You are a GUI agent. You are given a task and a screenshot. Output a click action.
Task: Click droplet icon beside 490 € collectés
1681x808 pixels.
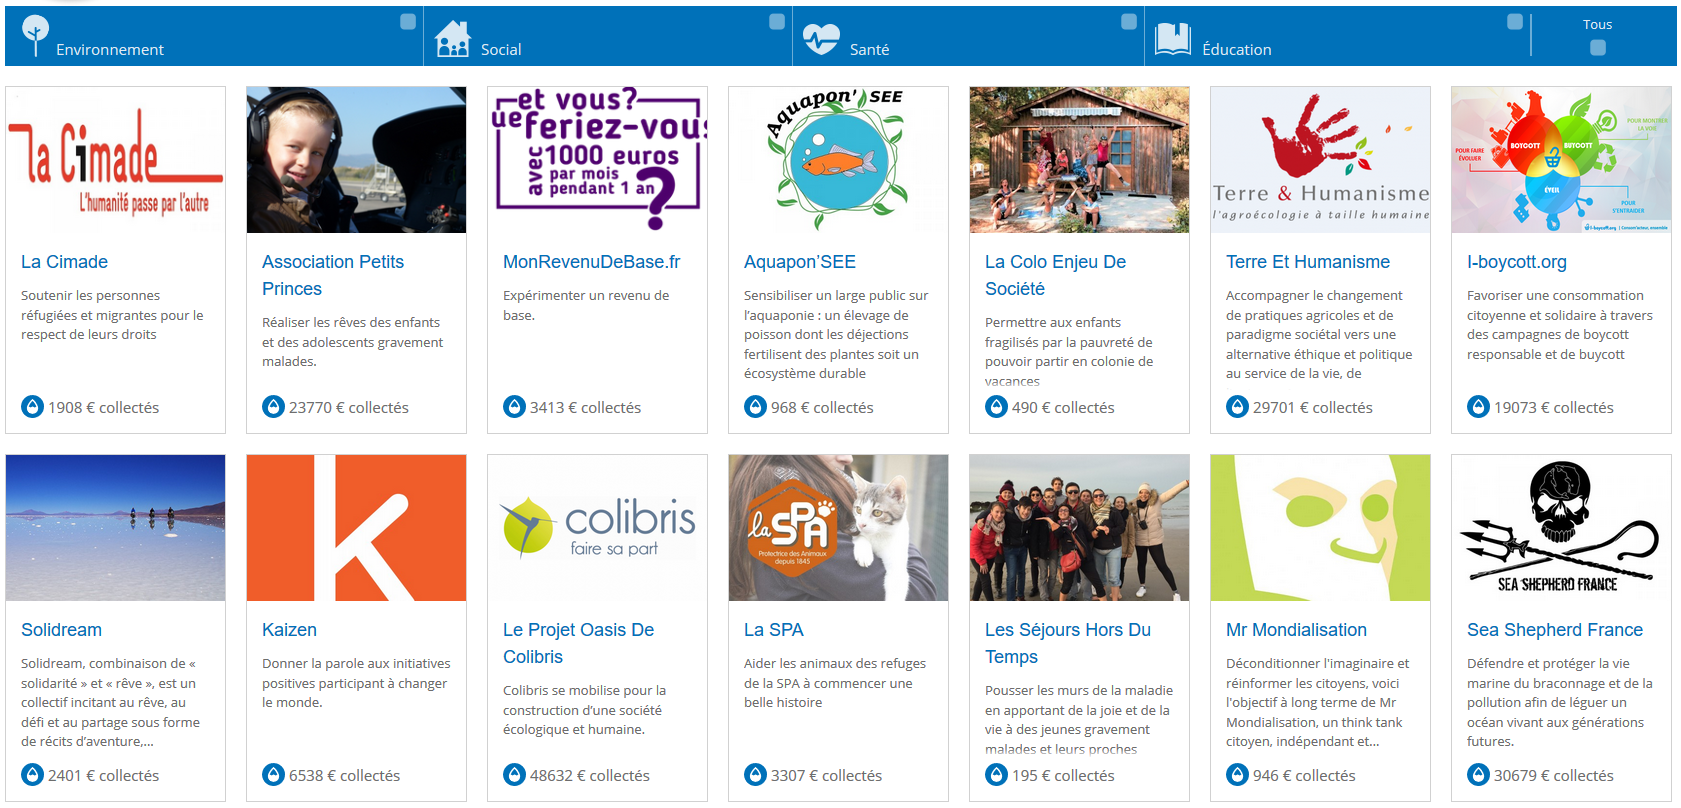tap(997, 407)
